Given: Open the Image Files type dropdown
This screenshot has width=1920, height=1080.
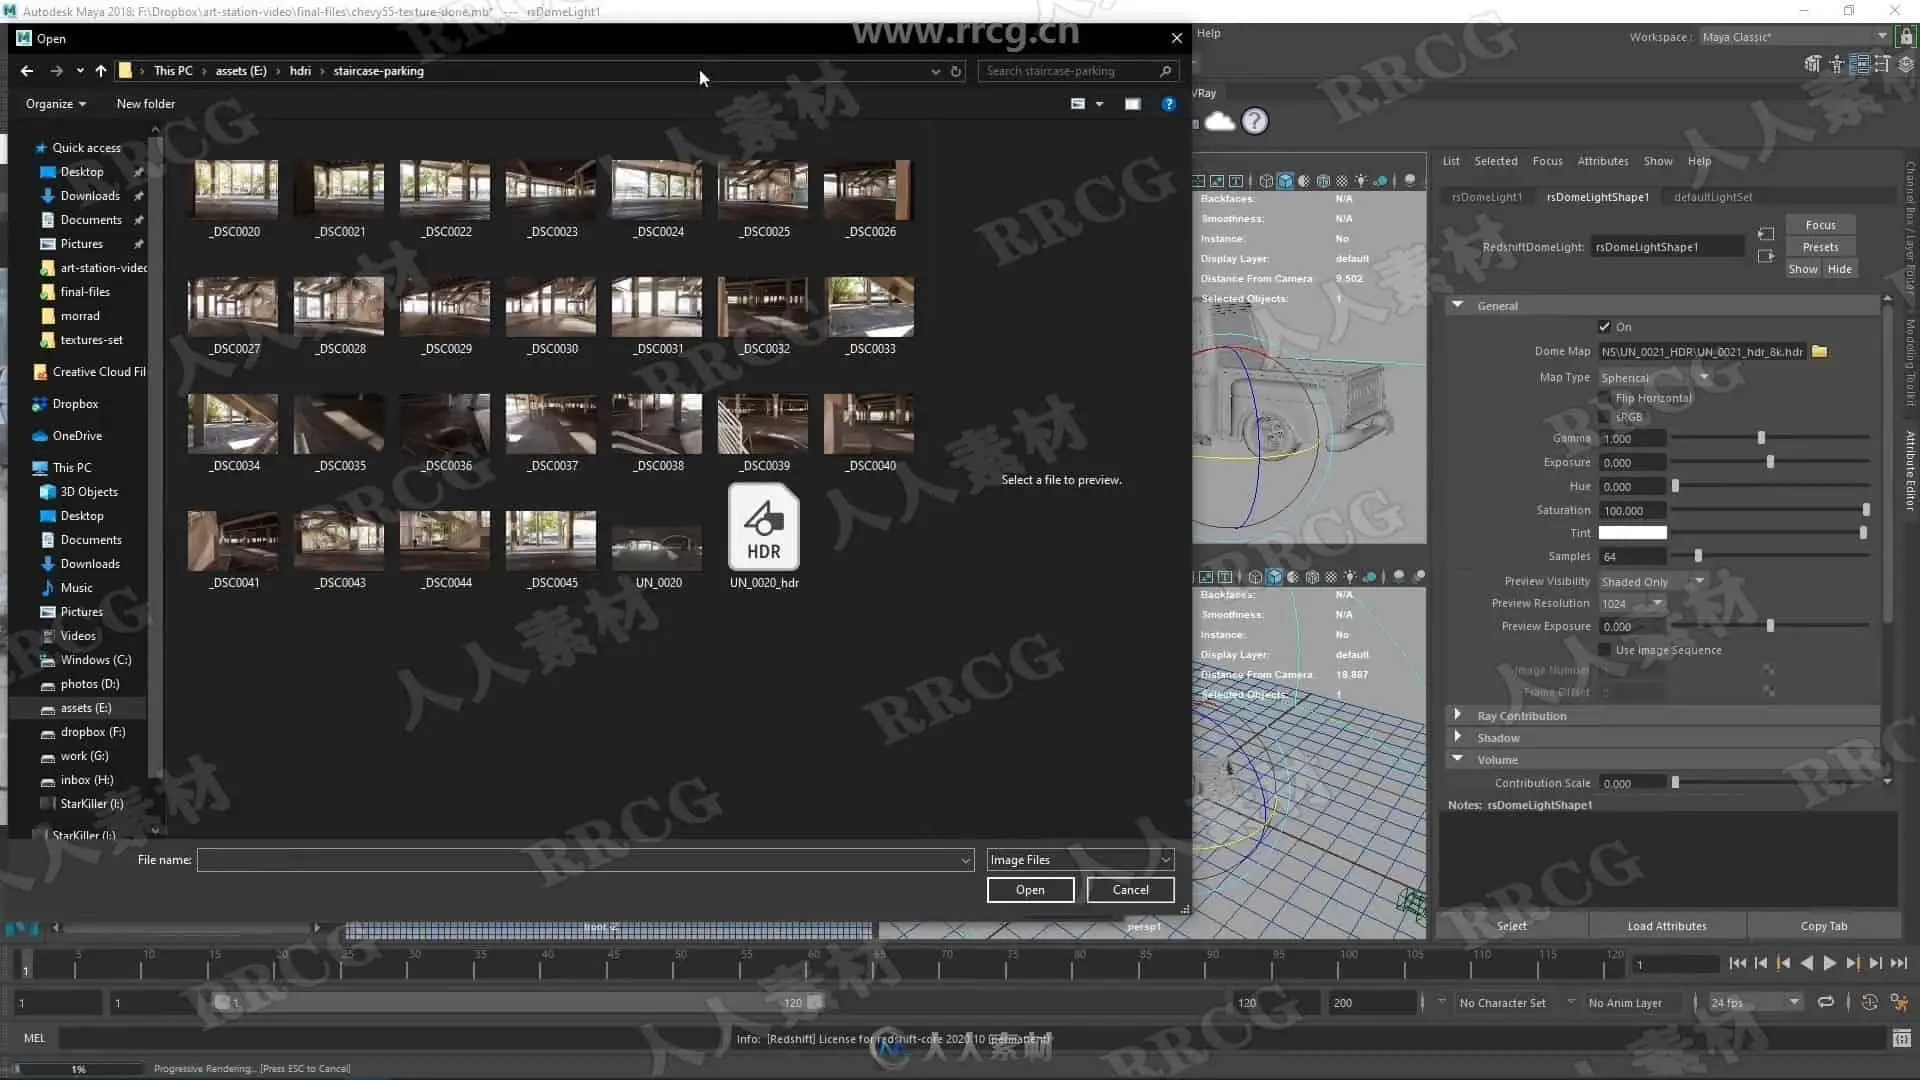Looking at the screenshot, I should point(1079,860).
